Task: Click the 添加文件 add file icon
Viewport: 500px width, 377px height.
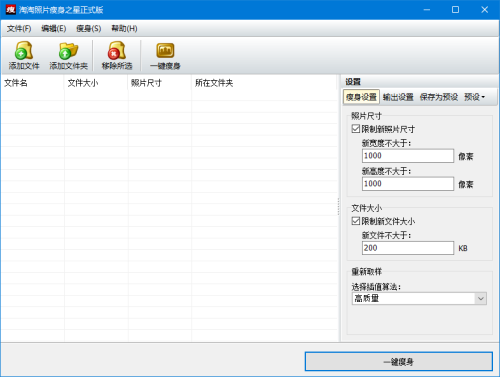Action: point(24,51)
